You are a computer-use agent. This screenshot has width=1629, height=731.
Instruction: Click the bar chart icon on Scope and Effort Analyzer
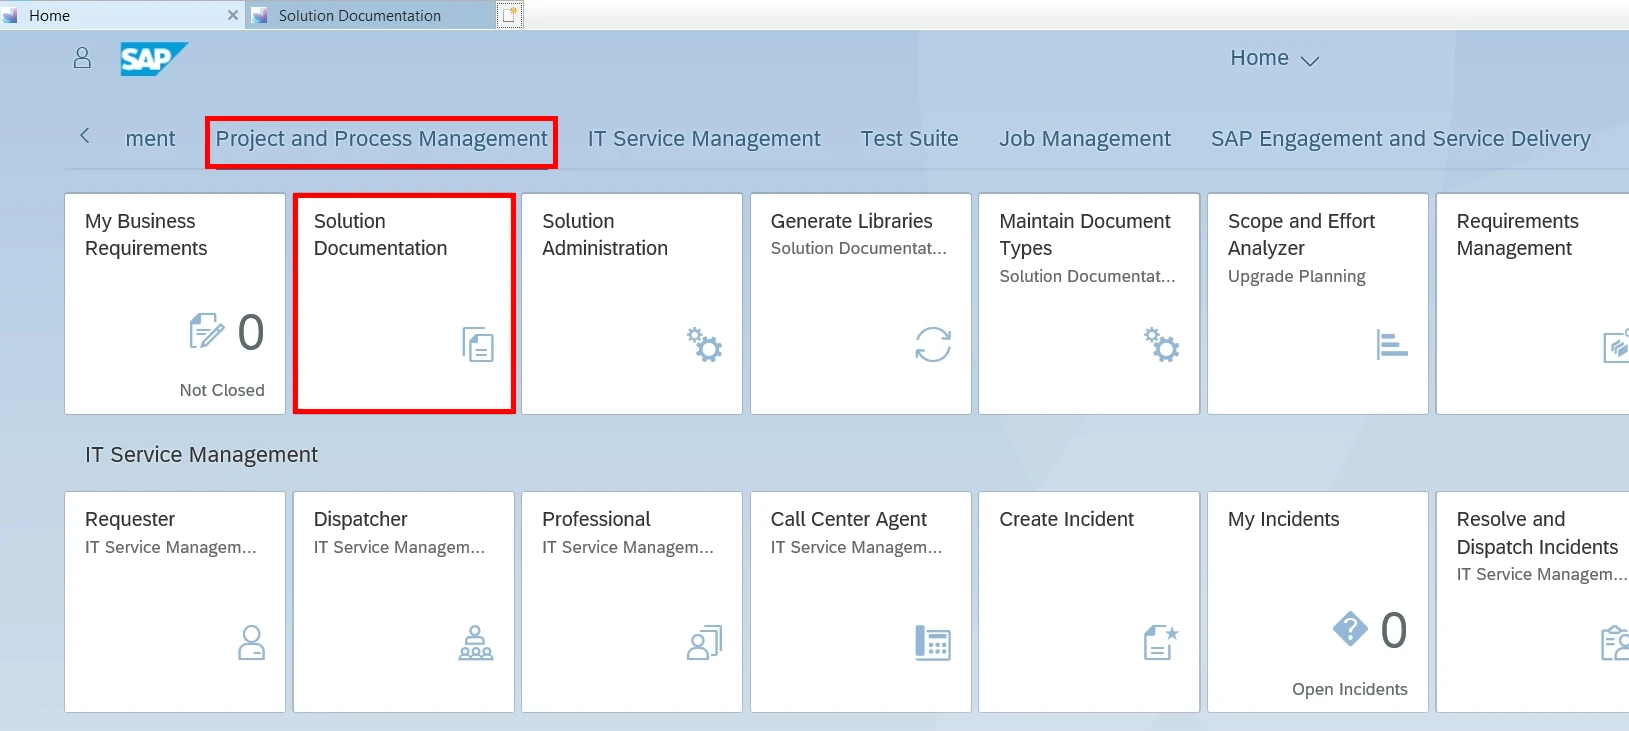[1392, 345]
